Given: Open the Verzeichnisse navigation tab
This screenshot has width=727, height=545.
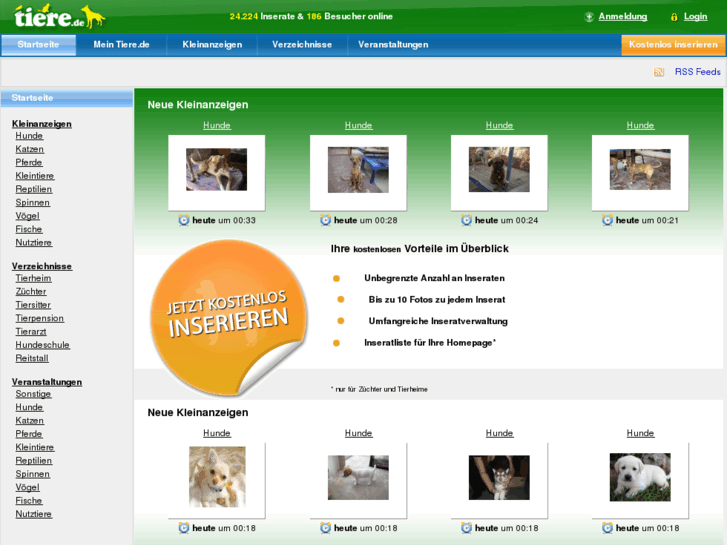Looking at the screenshot, I should [x=302, y=45].
